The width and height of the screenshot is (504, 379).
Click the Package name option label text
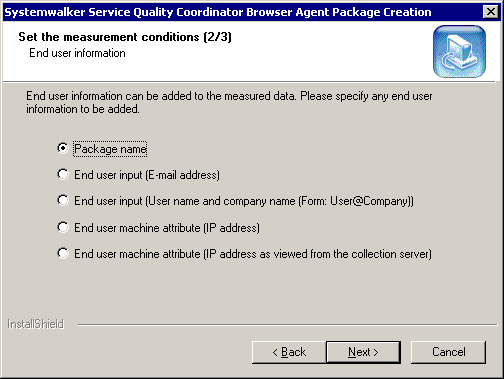point(110,149)
